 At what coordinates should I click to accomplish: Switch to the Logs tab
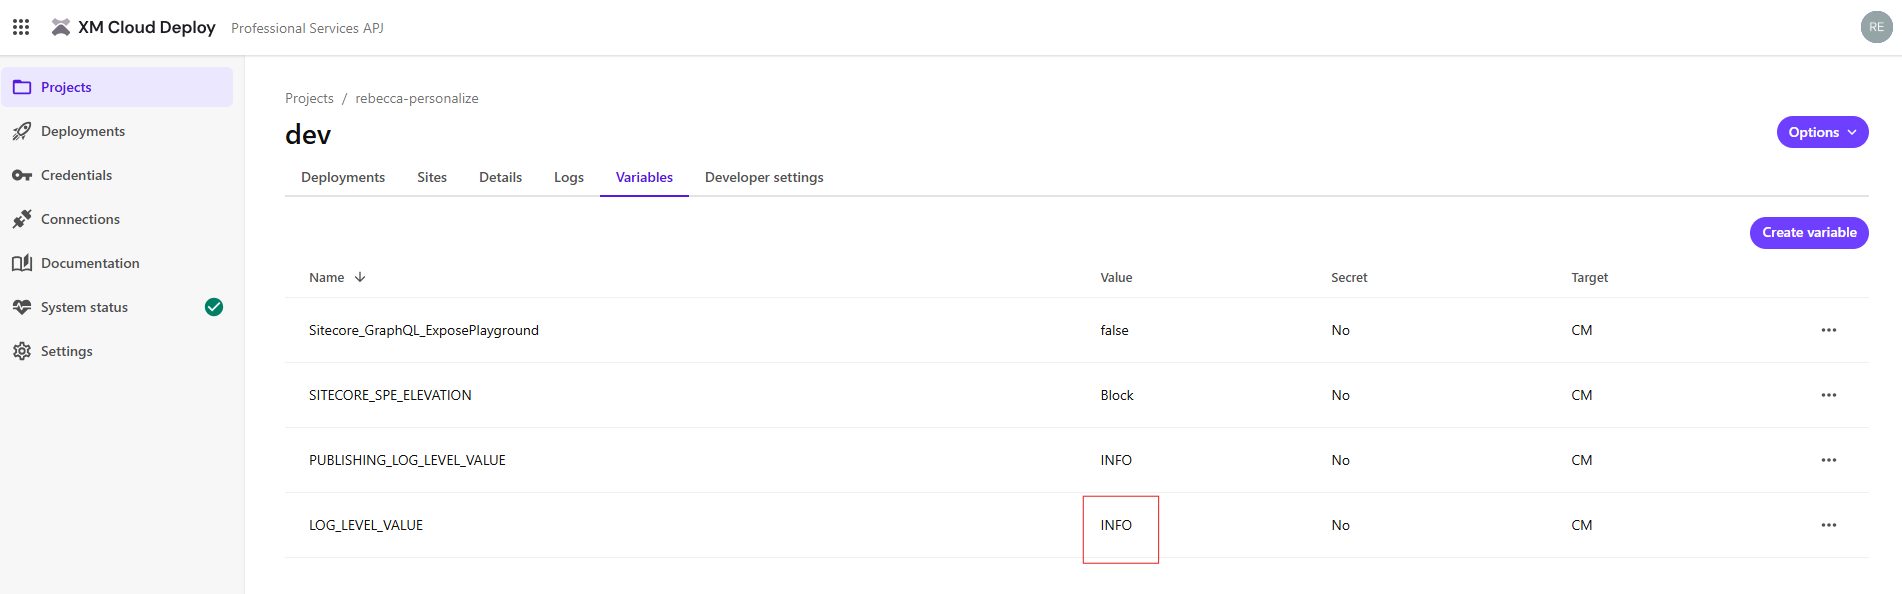tap(568, 177)
